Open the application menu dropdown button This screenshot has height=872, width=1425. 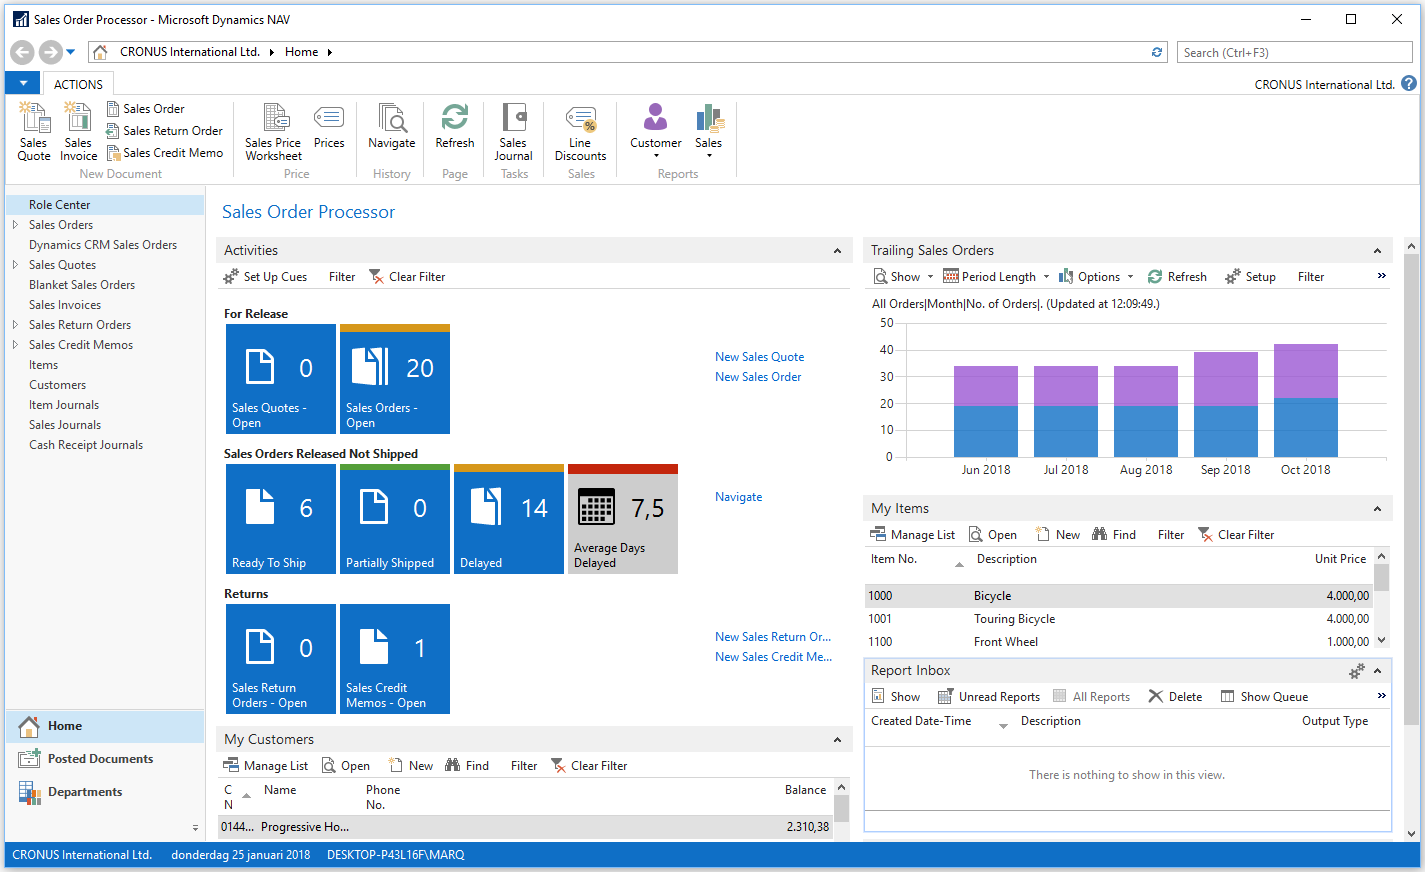pos(23,83)
